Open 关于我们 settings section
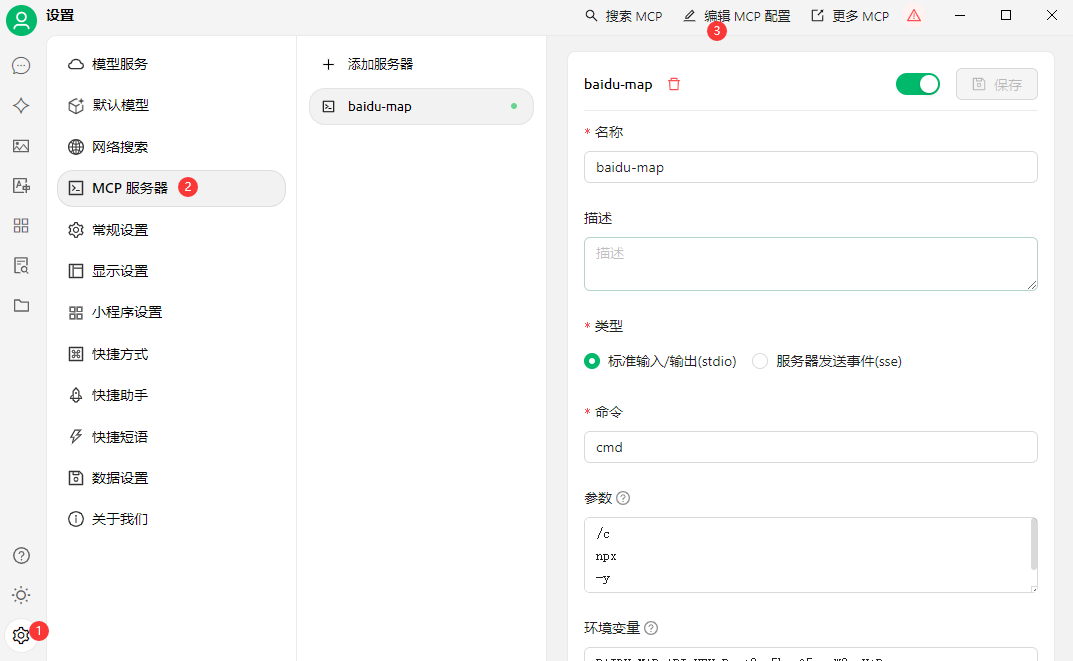Screen dimensions: 1073x661 click(x=171, y=519)
